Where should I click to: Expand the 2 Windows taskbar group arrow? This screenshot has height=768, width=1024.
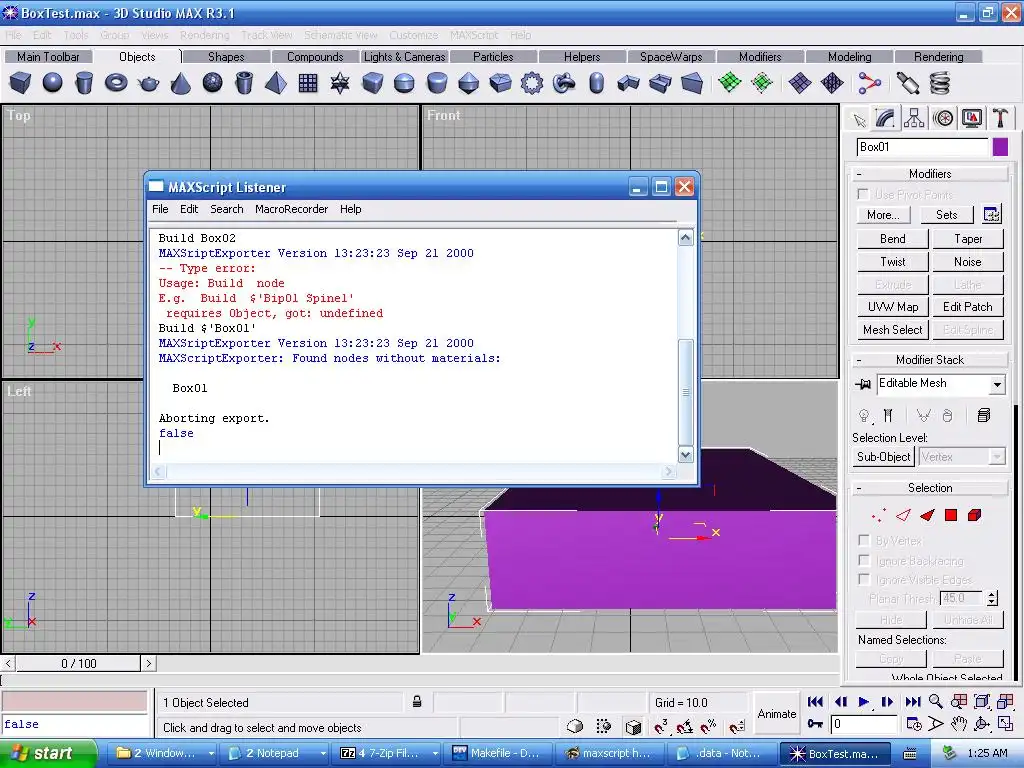tap(211, 753)
